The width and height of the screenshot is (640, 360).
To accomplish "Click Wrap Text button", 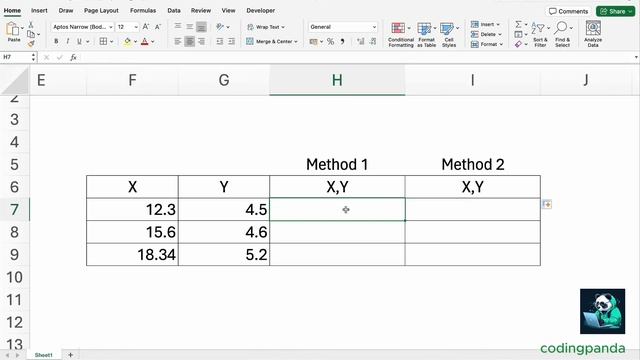I will point(266,27).
